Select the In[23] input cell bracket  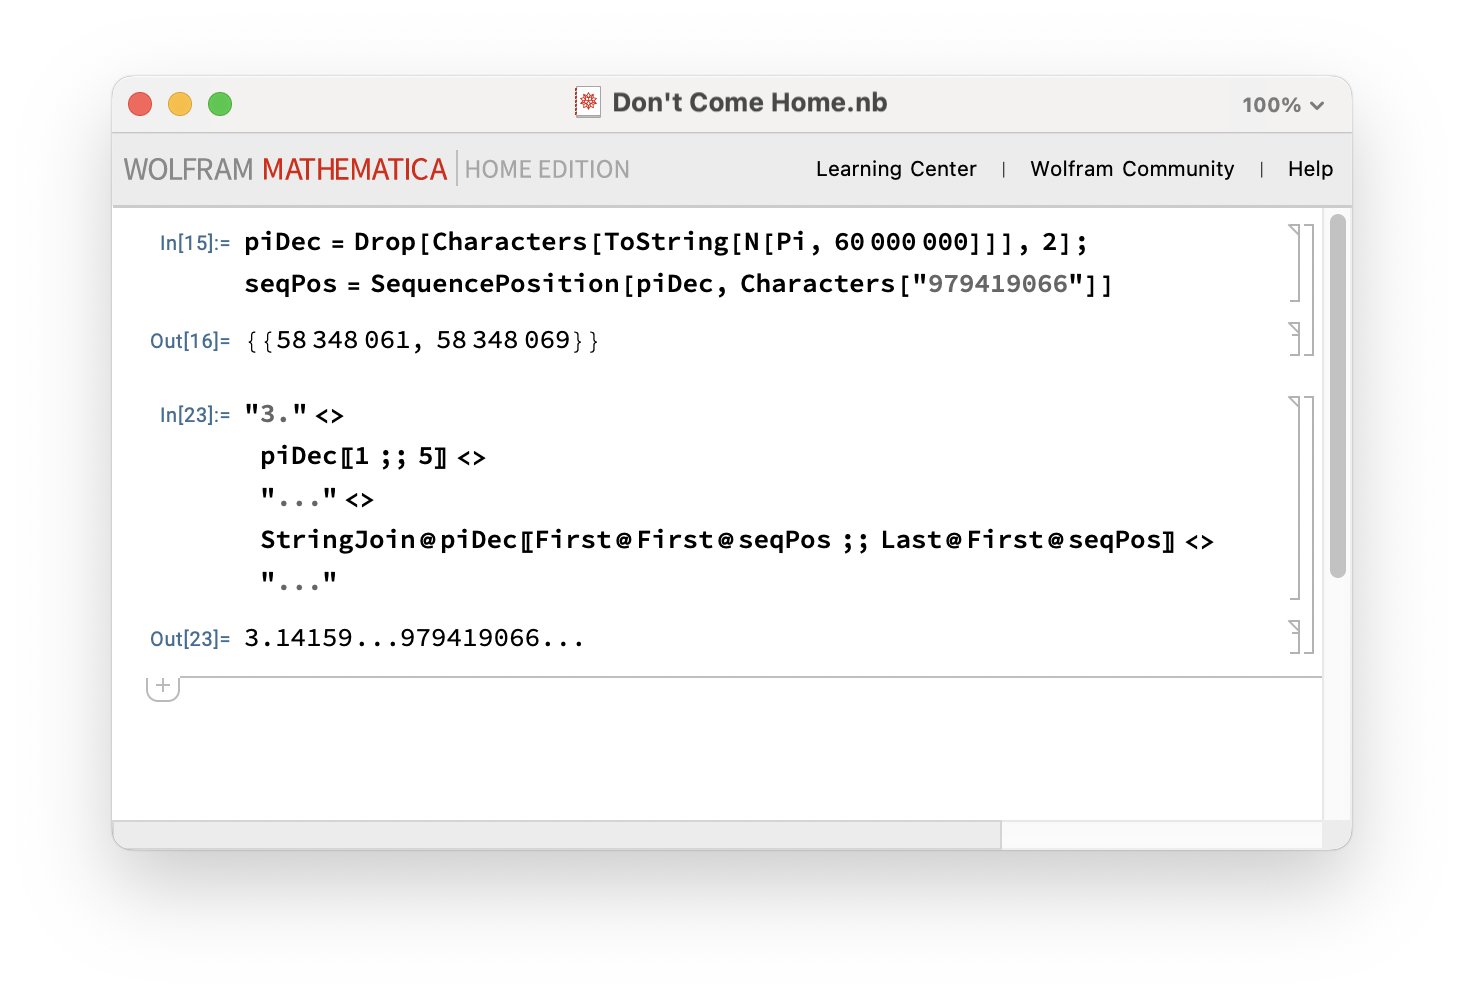pyautogui.click(x=1296, y=498)
